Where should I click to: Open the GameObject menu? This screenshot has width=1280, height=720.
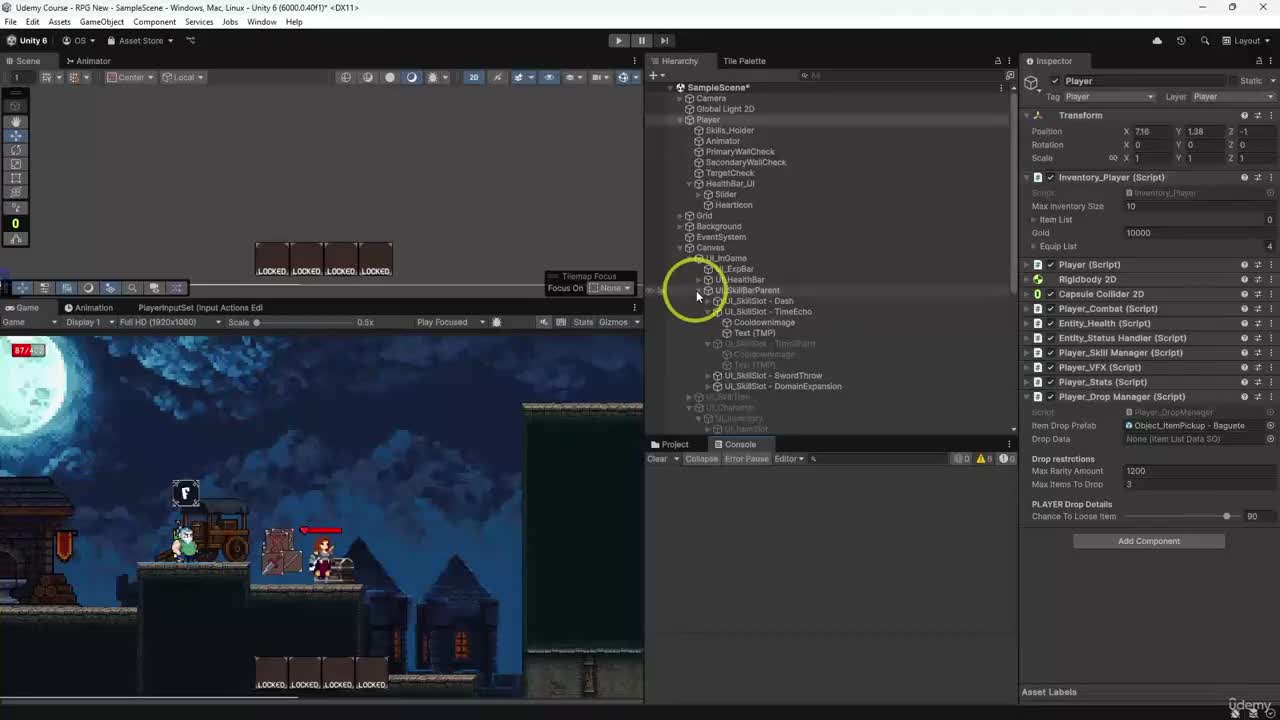[x=101, y=22]
